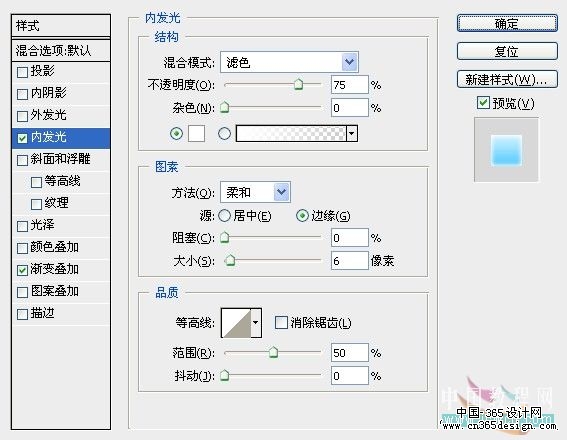Image resolution: width=567 pixels, height=440 pixels.
Task: Click the white glow color swatch
Action: [x=196, y=133]
